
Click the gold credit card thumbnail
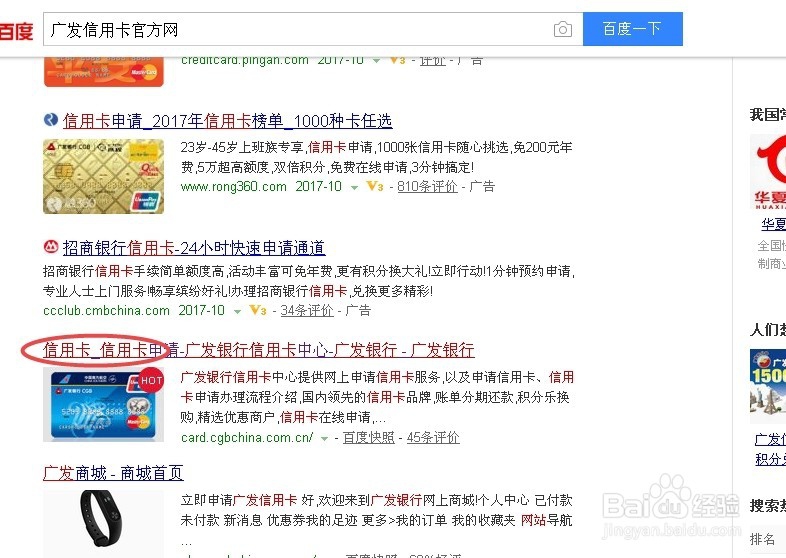pos(103,176)
